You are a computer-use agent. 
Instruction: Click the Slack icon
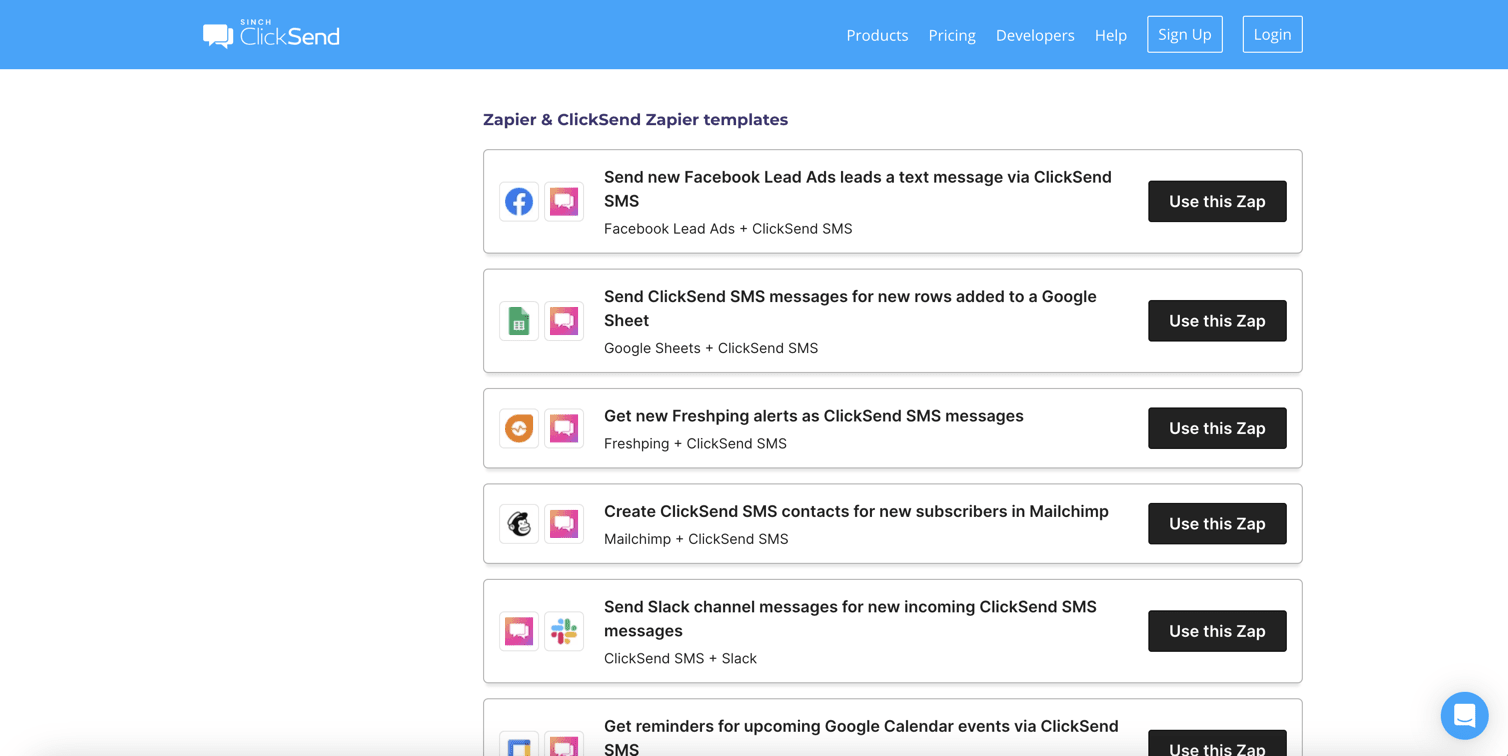pos(564,631)
